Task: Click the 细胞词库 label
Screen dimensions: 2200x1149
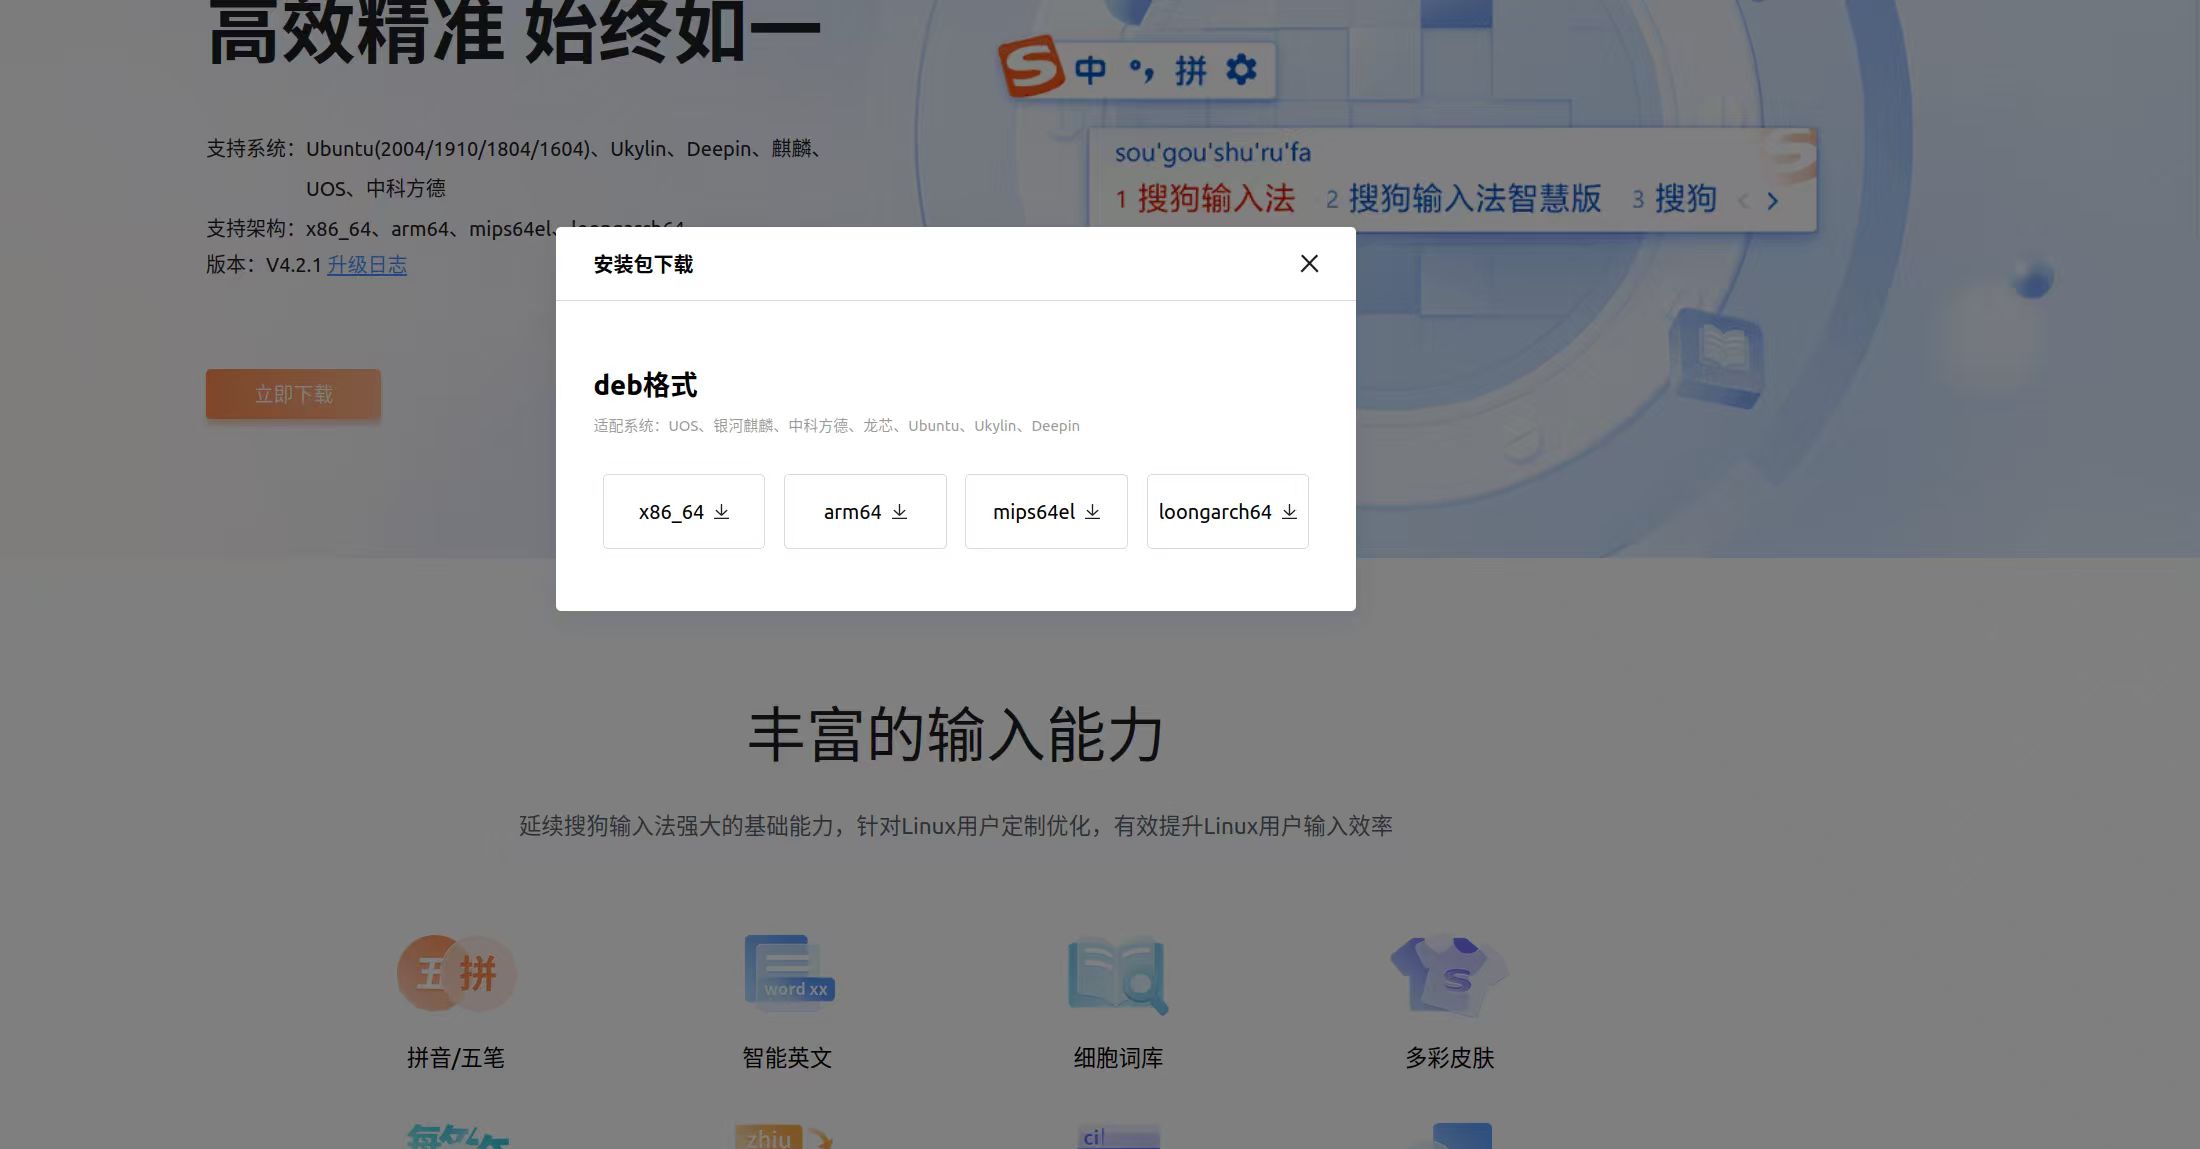Action: tap(1118, 1058)
